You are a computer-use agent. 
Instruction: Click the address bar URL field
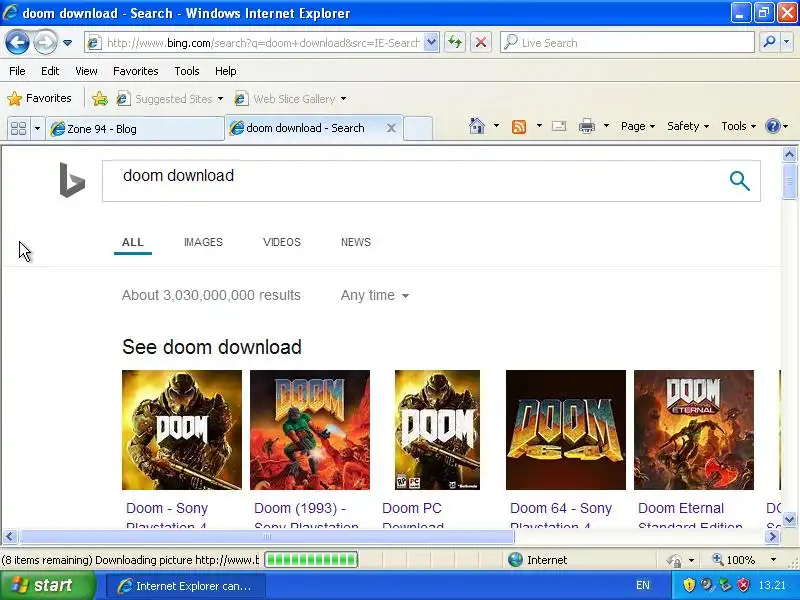pyautogui.click(x=254, y=43)
